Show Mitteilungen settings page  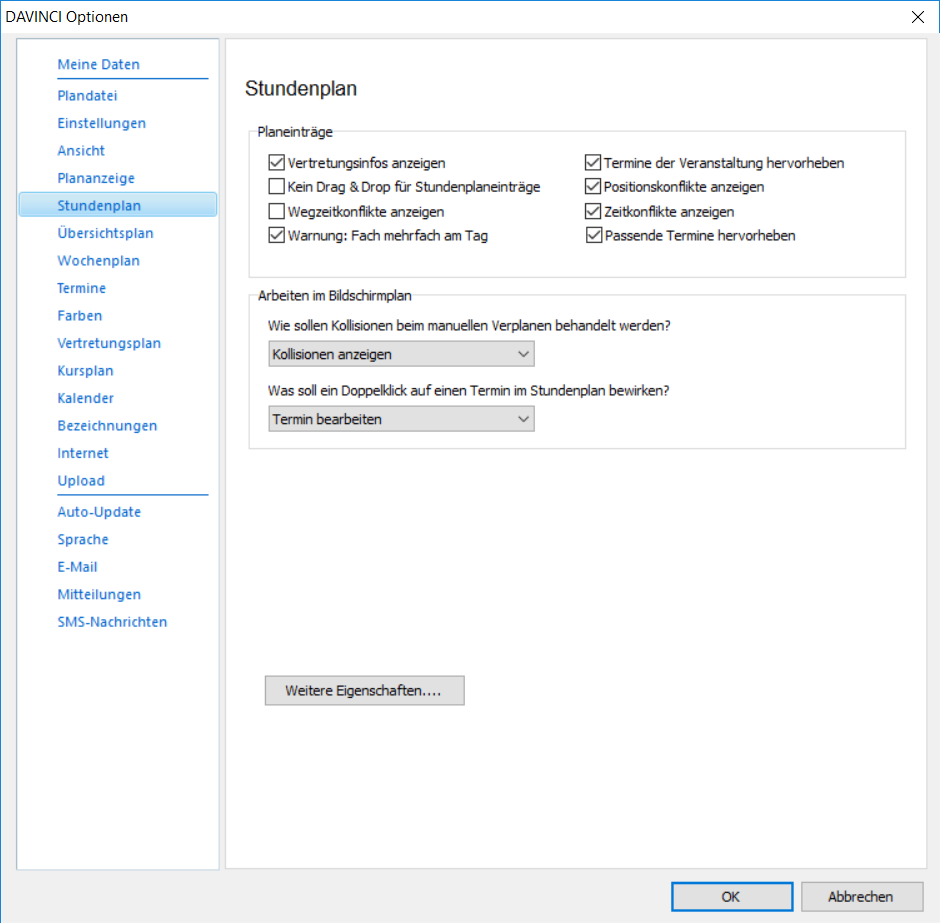point(100,595)
